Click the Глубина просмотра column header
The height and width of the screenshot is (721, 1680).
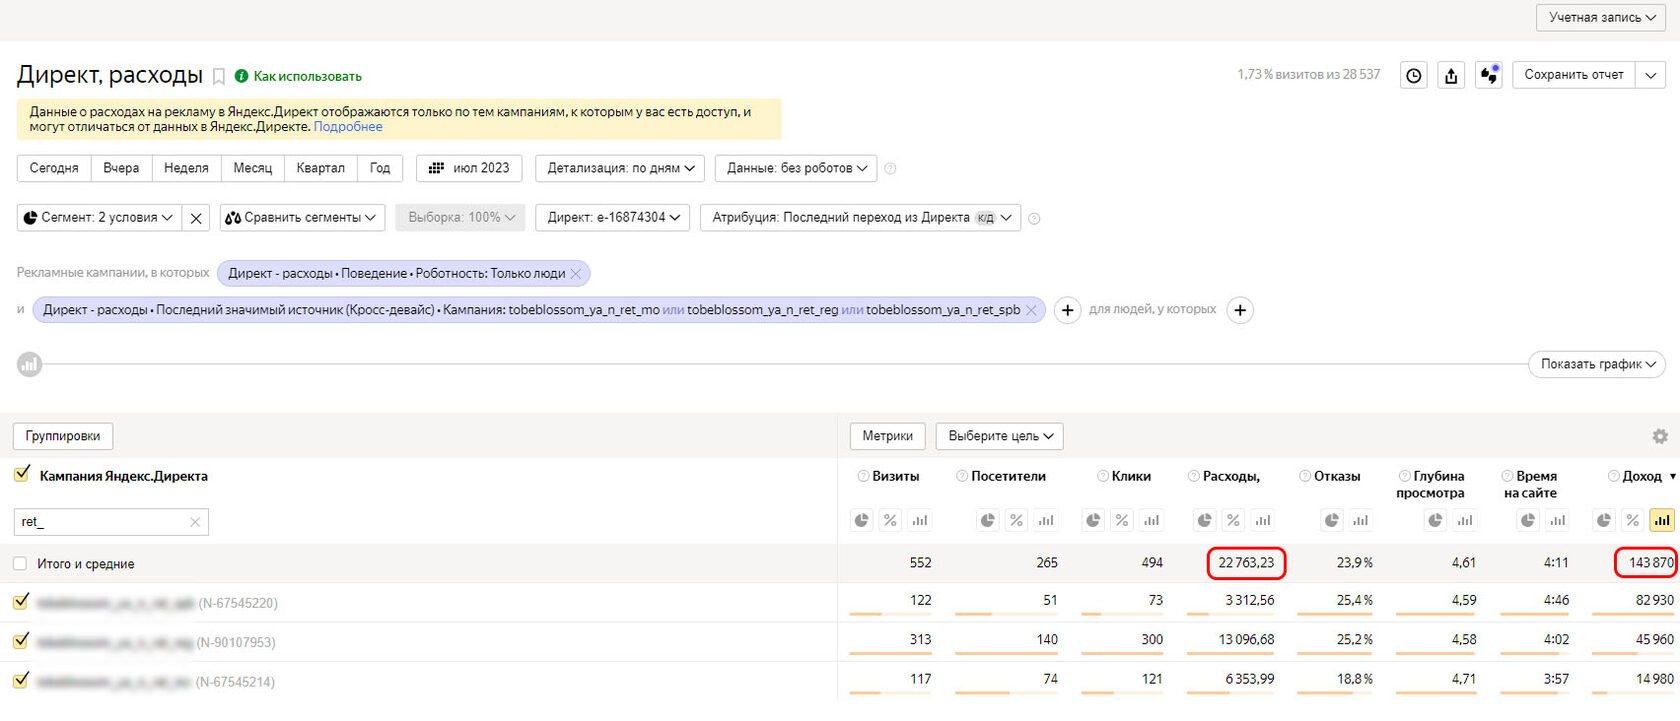pos(1431,485)
